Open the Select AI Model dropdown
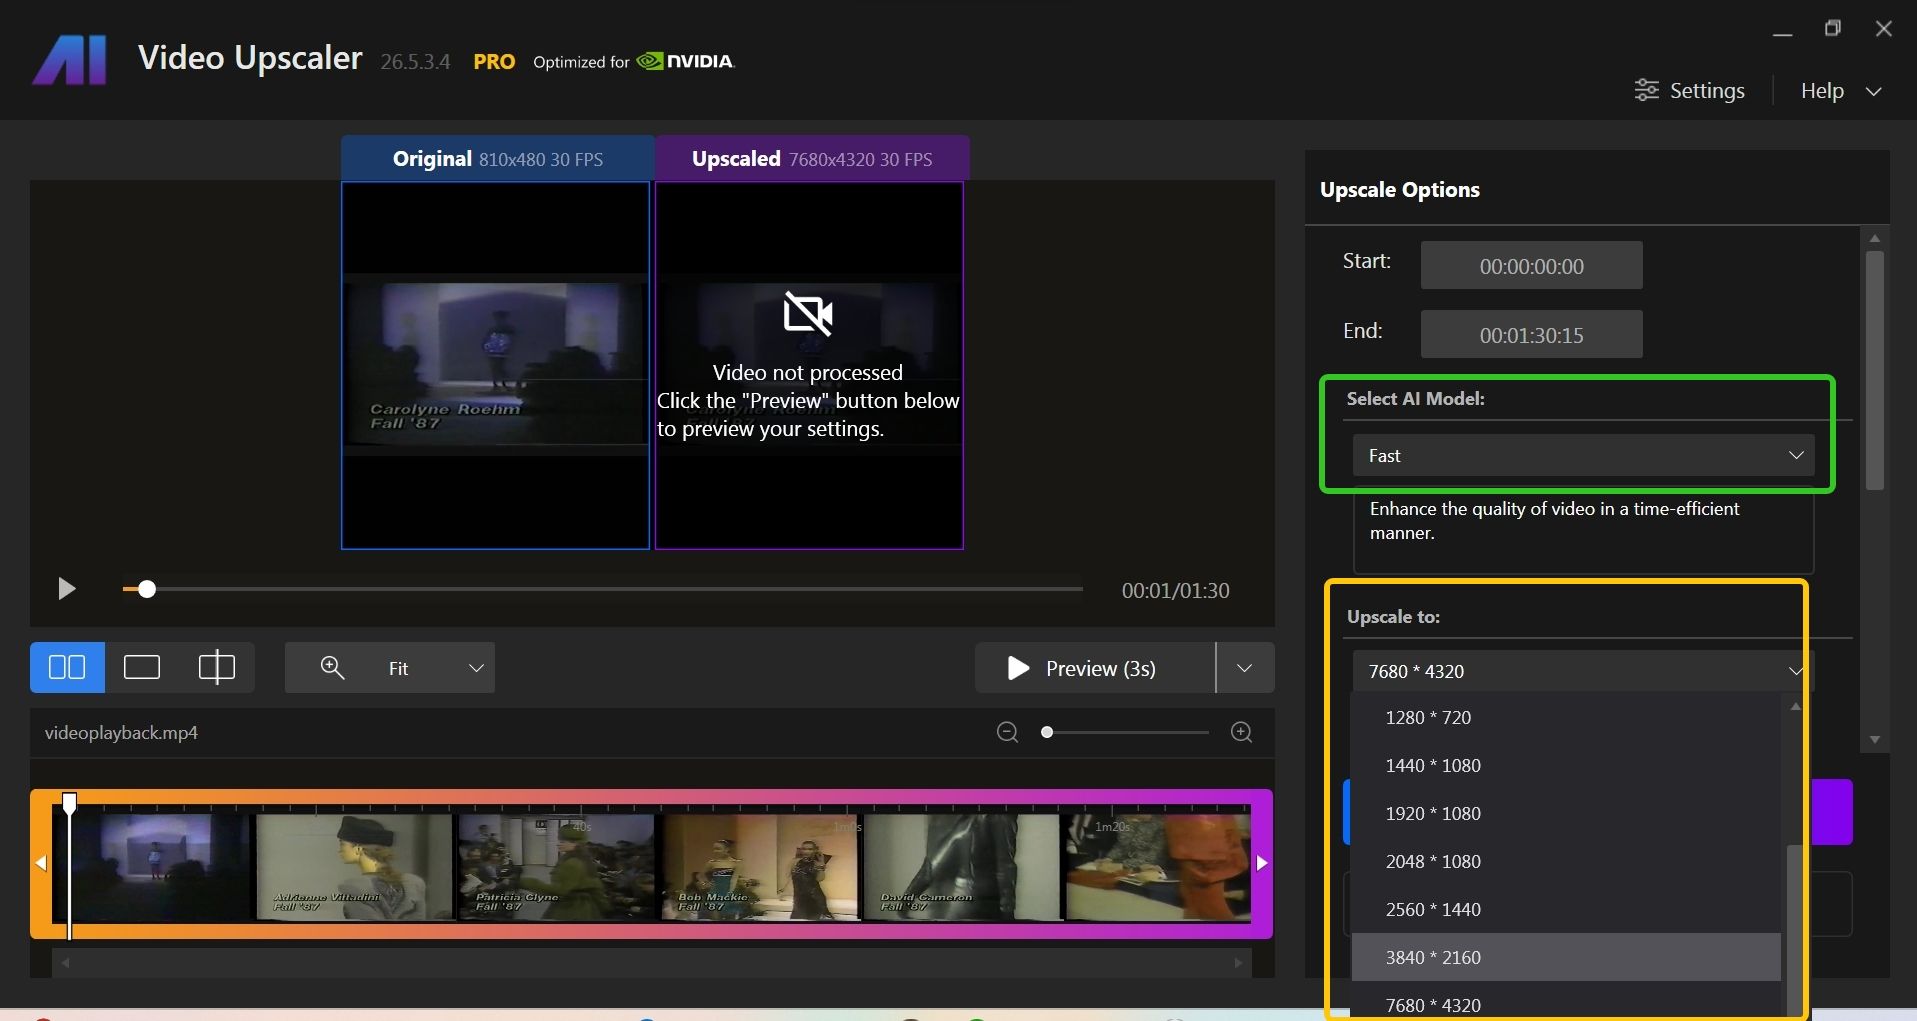The height and width of the screenshot is (1021, 1917). point(1583,456)
